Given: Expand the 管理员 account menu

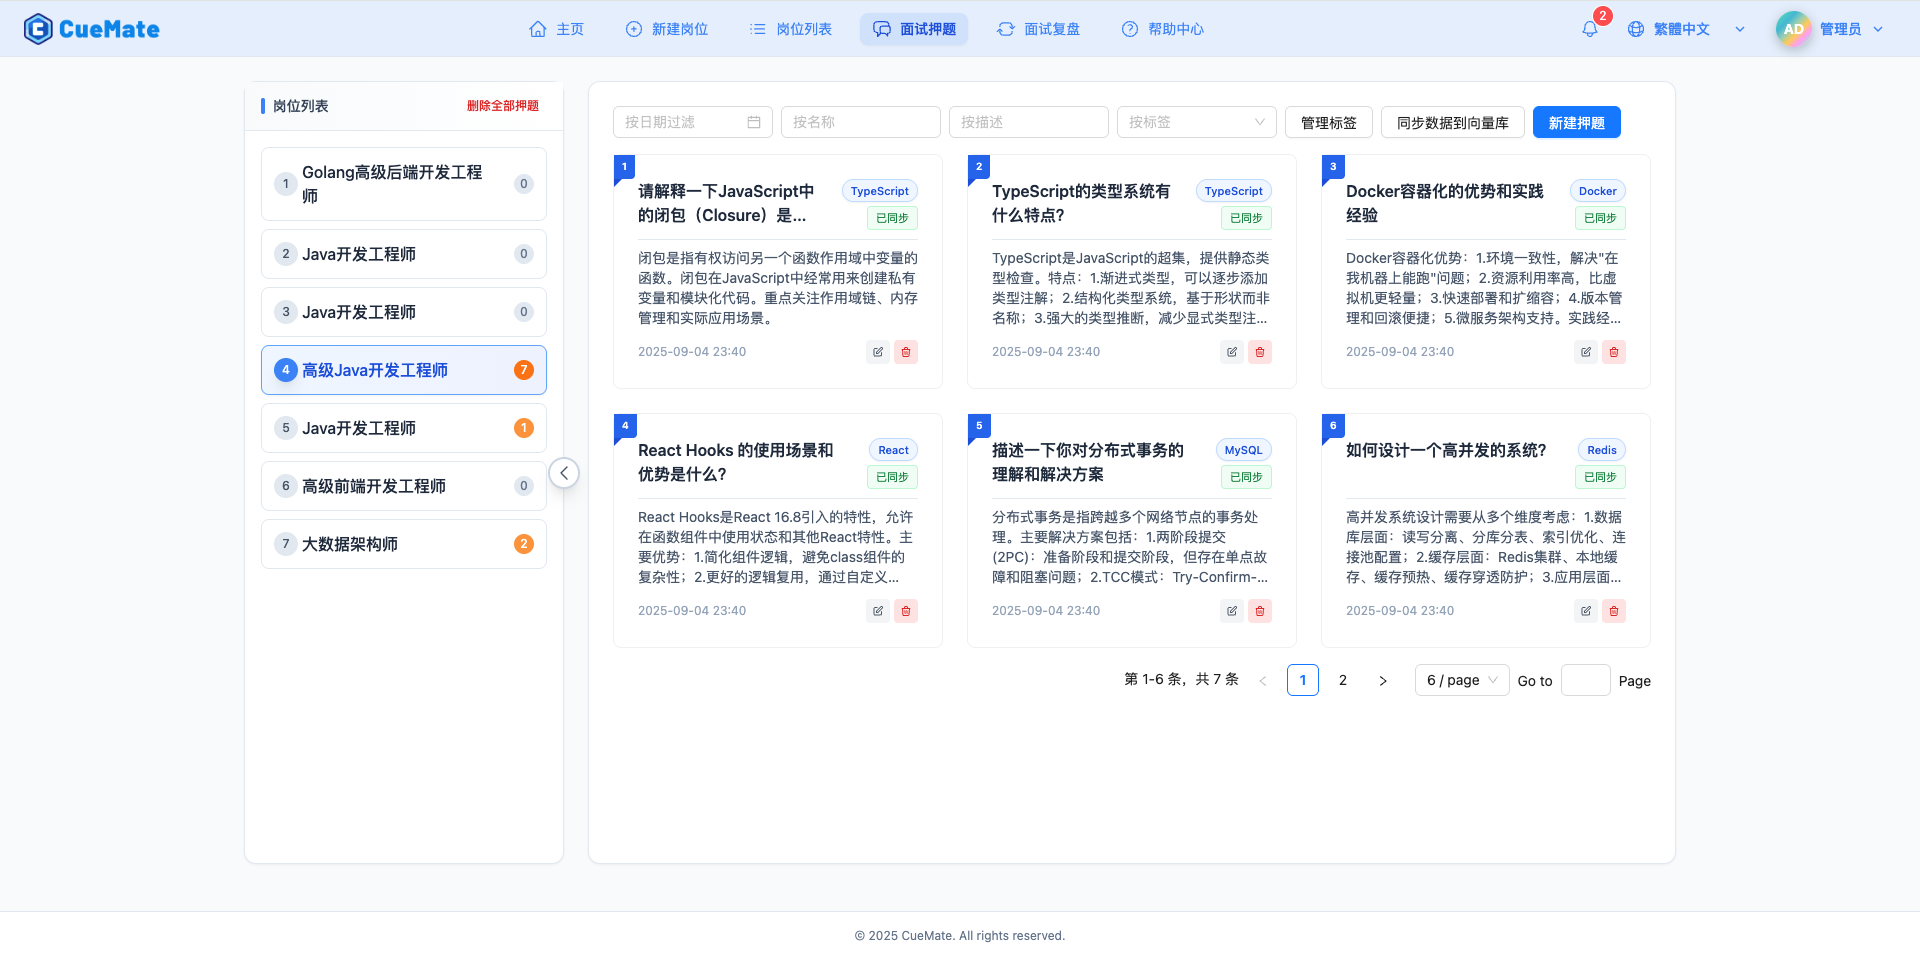Looking at the screenshot, I should pos(1830,29).
